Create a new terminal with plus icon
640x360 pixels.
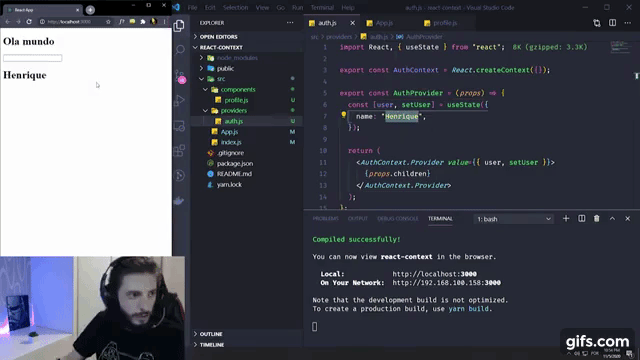tap(566, 219)
